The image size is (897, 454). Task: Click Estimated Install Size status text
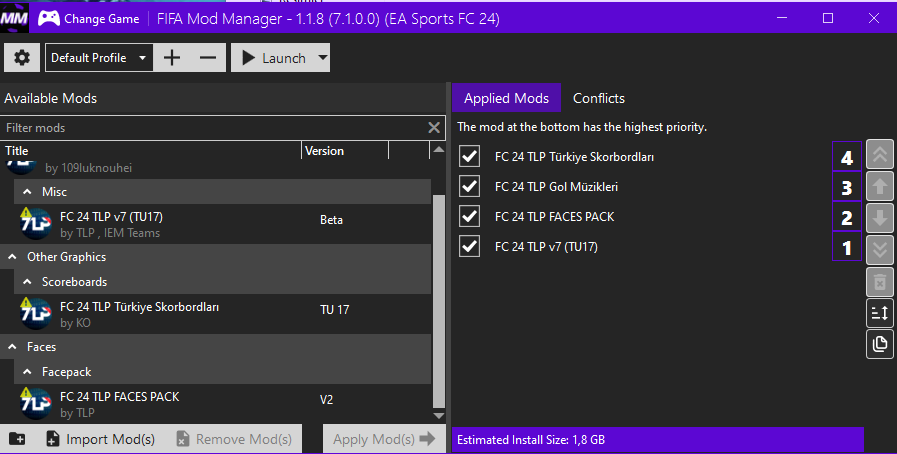(531, 440)
